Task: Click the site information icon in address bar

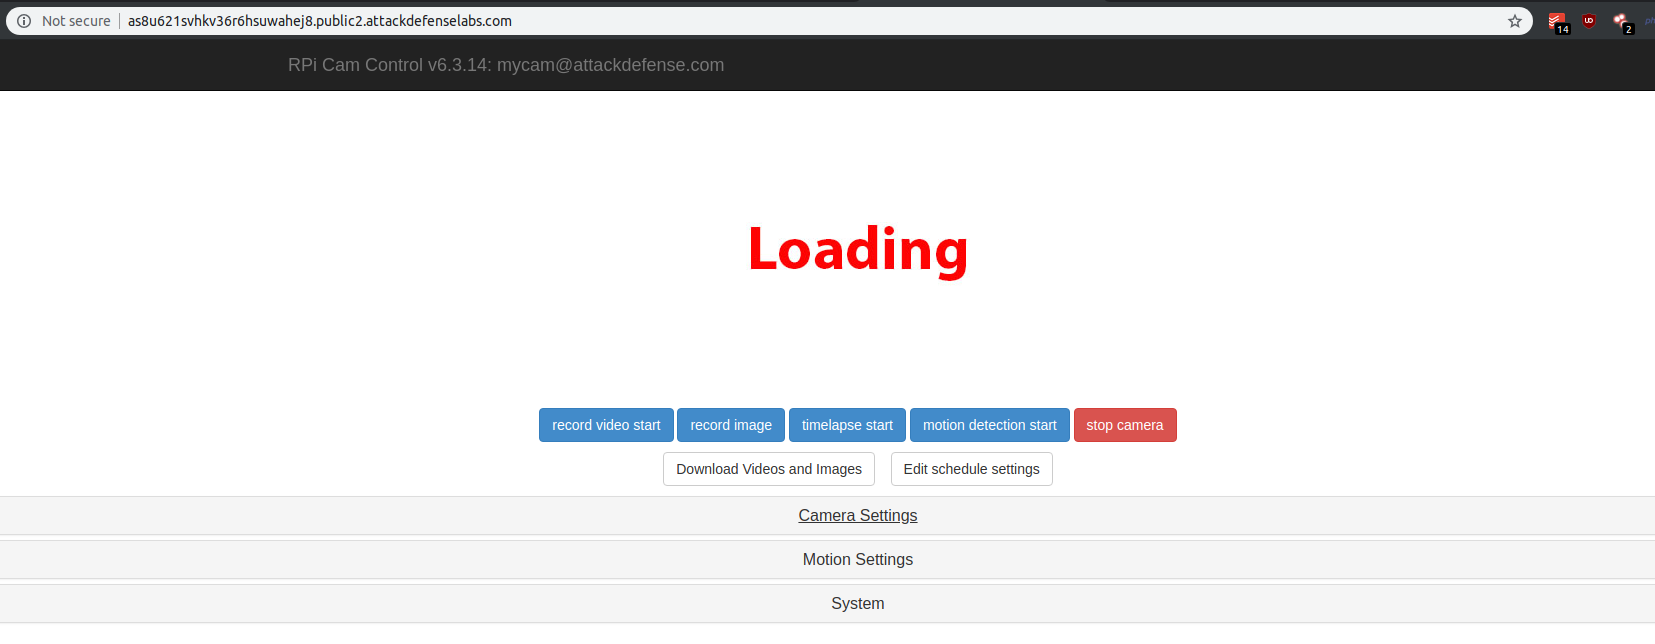Action: point(24,21)
